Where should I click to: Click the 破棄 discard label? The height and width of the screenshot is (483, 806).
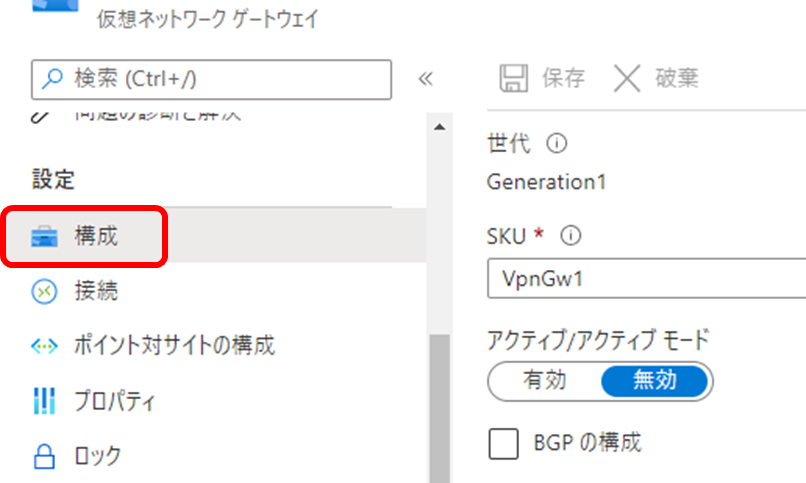[x=676, y=78]
